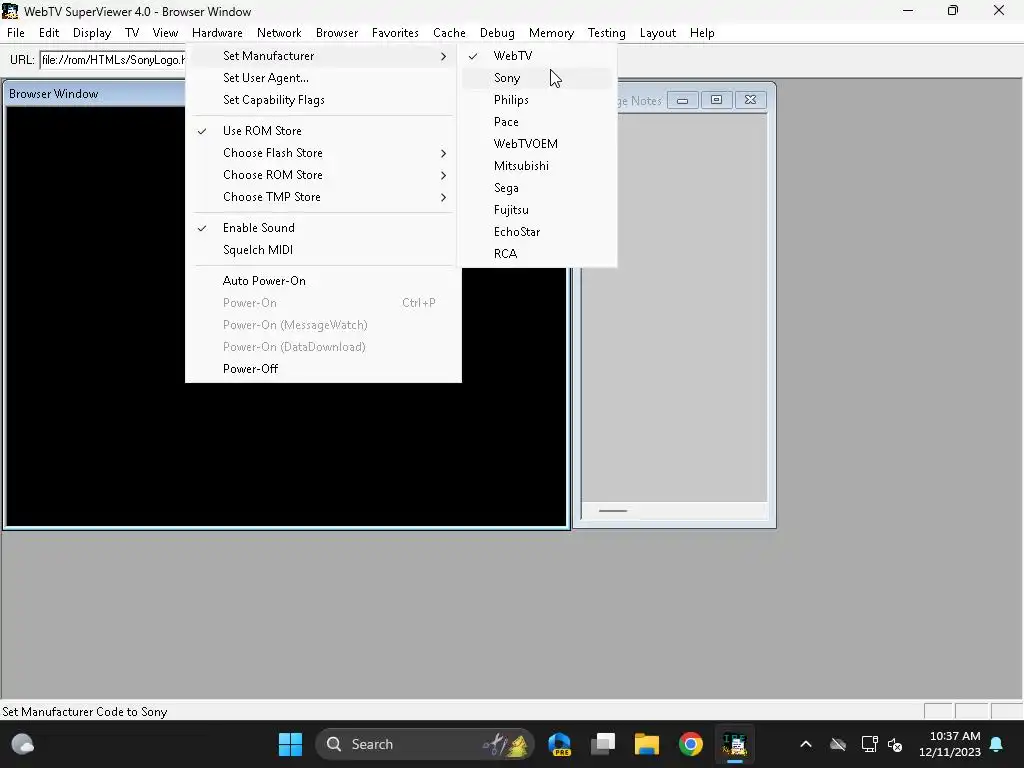
Task: Select WebTVOEM manufacturer entry
Action: 537,144
